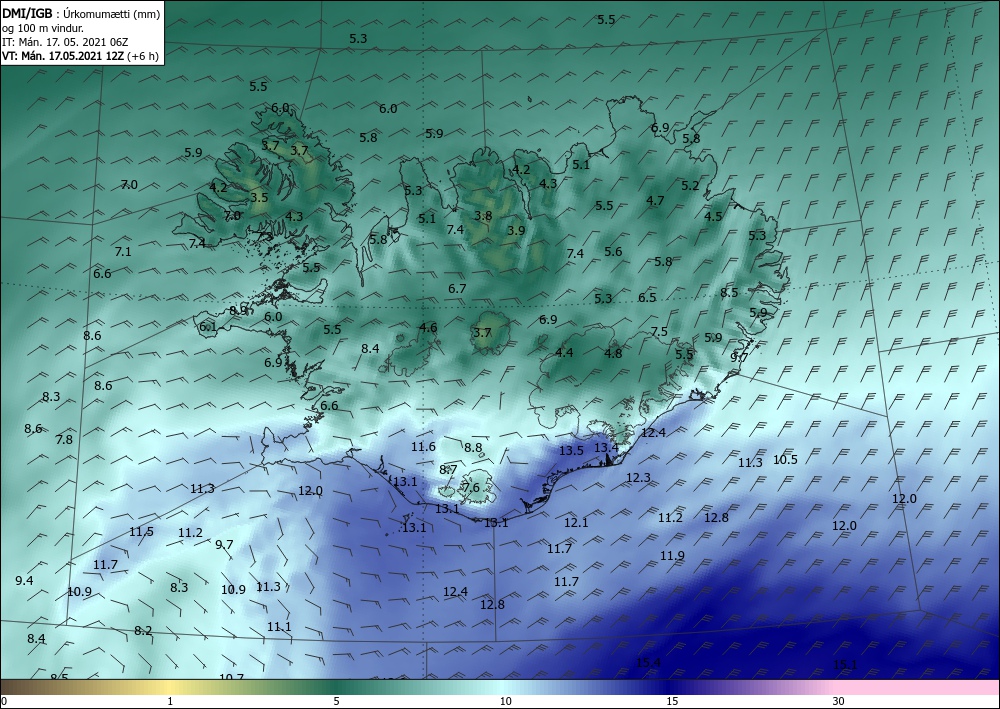Select the 6.7 value label
1000x709 pixels.
(x=457, y=289)
